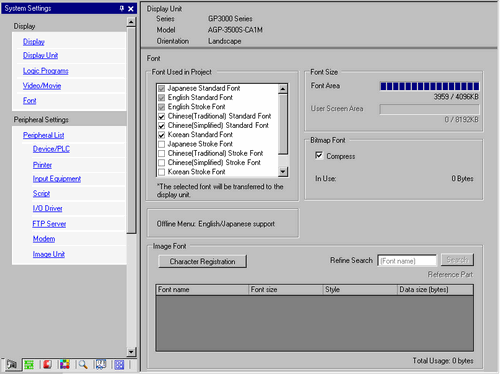Enable Chinese(Traditional) Stroke Font
This screenshot has width=500, height=374.
162,154
